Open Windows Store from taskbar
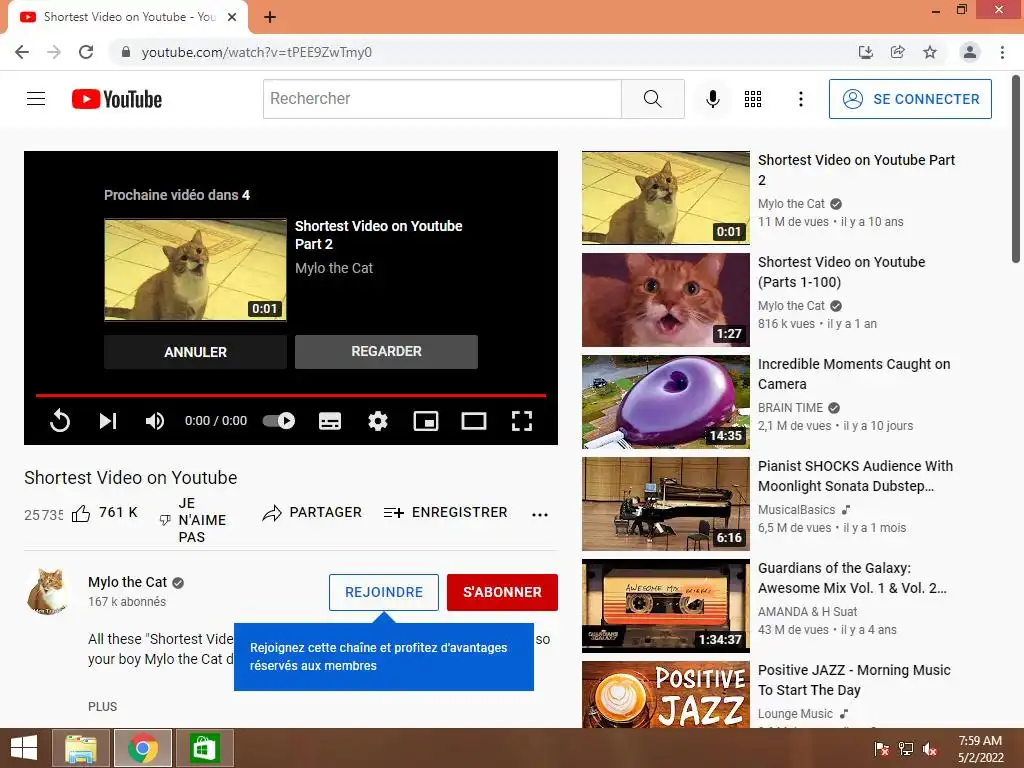This screenshot has height=768, width=1024. tap(204, 748)
